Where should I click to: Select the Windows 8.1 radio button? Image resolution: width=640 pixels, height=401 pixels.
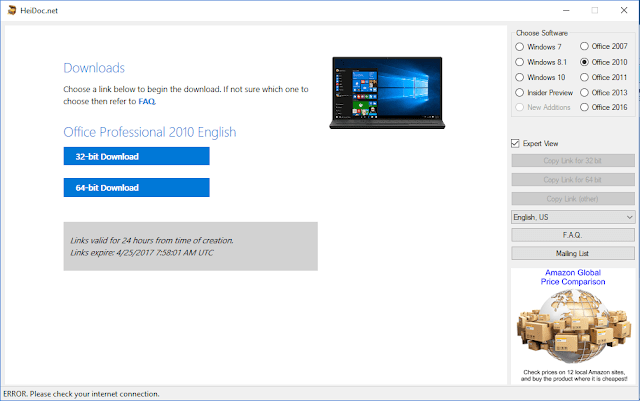click(519, 62)
